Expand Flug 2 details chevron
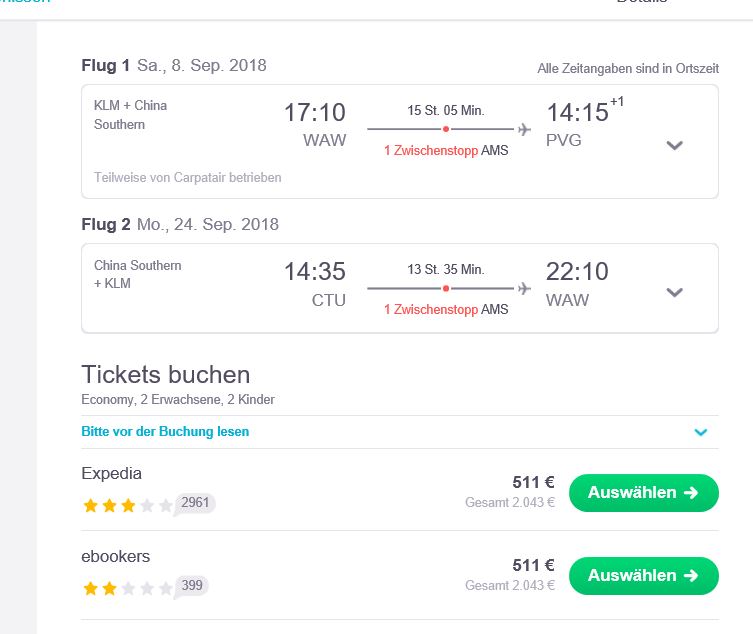 [674, 292]
